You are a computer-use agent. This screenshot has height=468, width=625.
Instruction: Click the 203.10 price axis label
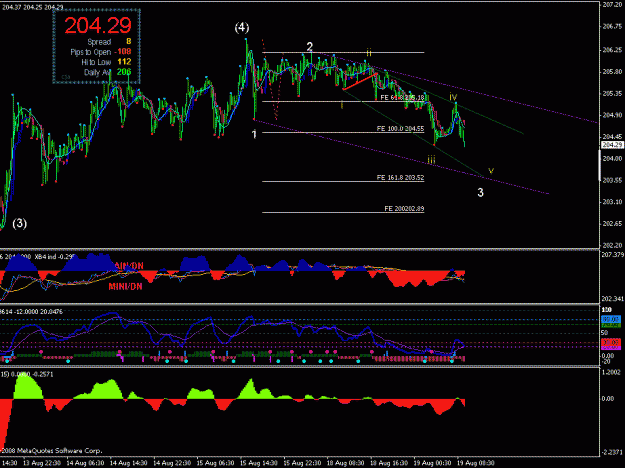pos(613,202)
